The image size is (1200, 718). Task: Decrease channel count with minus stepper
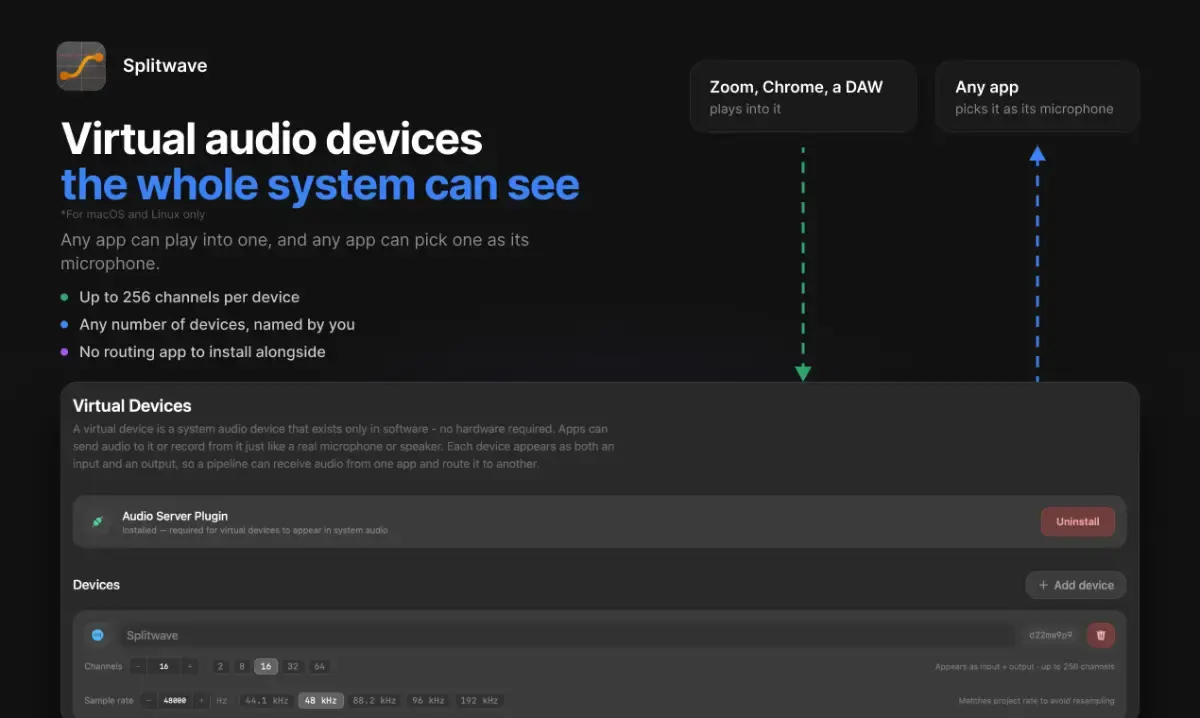[138, 666]
